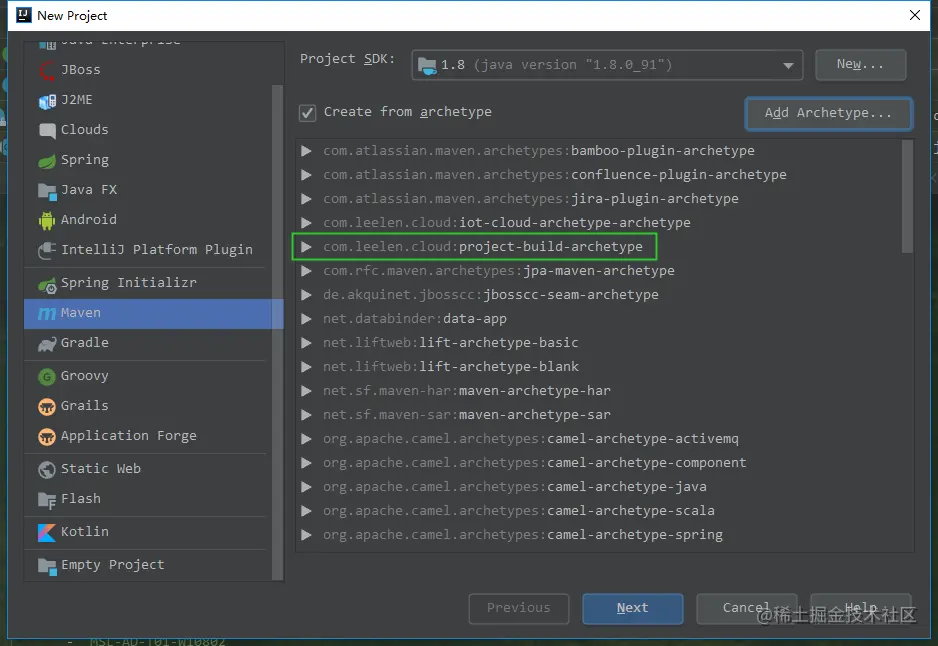Image resolution: width=938 pixels, height=646 pixels.
Task: Expand lift-archetype-basic node
Action: pos(306,343)
